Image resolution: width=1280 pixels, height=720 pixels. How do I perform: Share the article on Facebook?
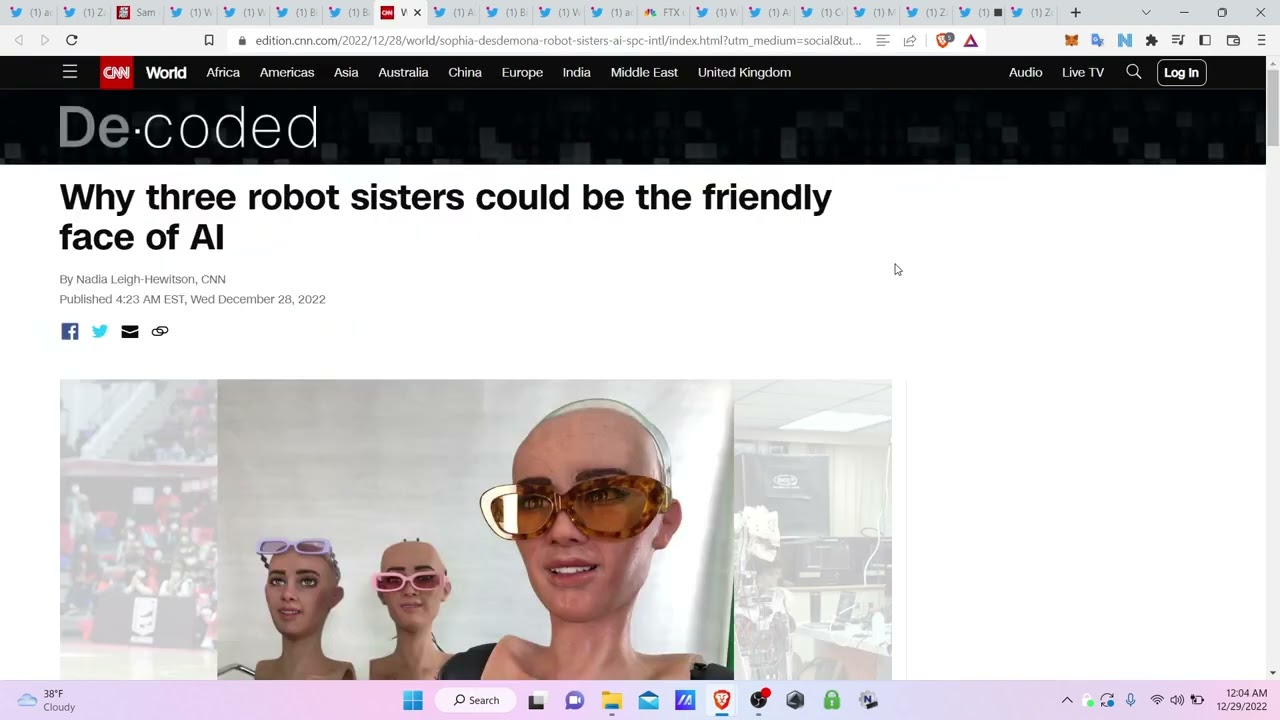tap(69, 331)
